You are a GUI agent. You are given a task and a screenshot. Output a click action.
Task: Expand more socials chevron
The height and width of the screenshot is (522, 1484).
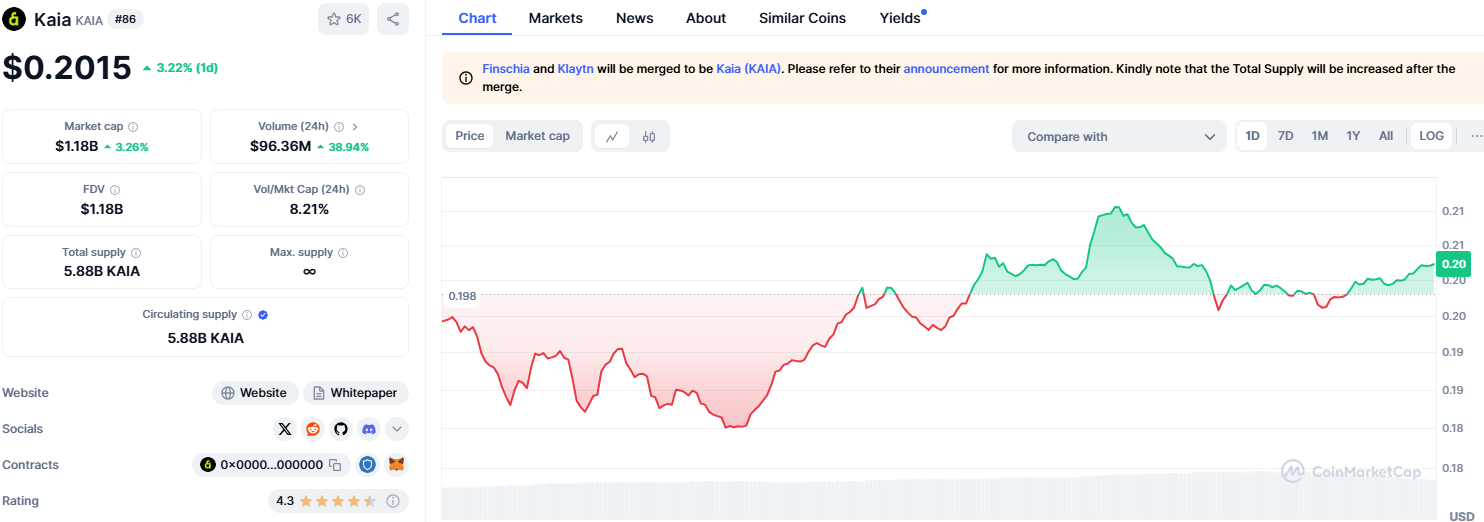397,429
